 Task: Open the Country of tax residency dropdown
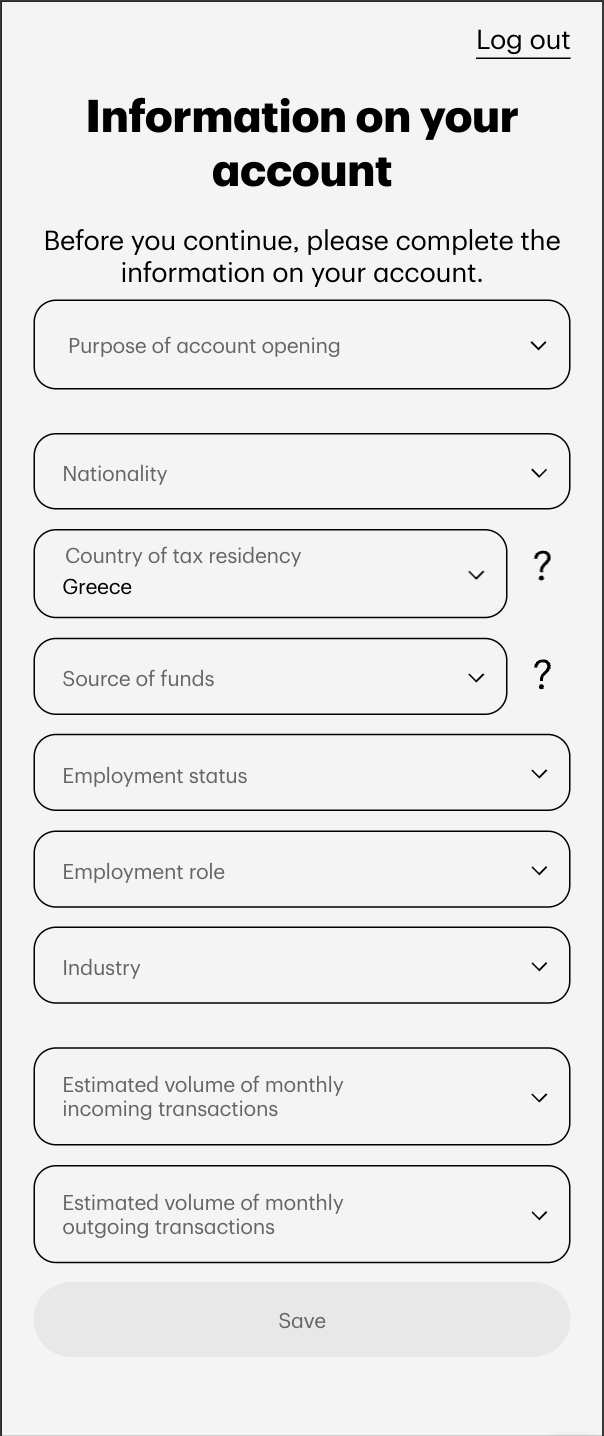(x=270, y=573)
